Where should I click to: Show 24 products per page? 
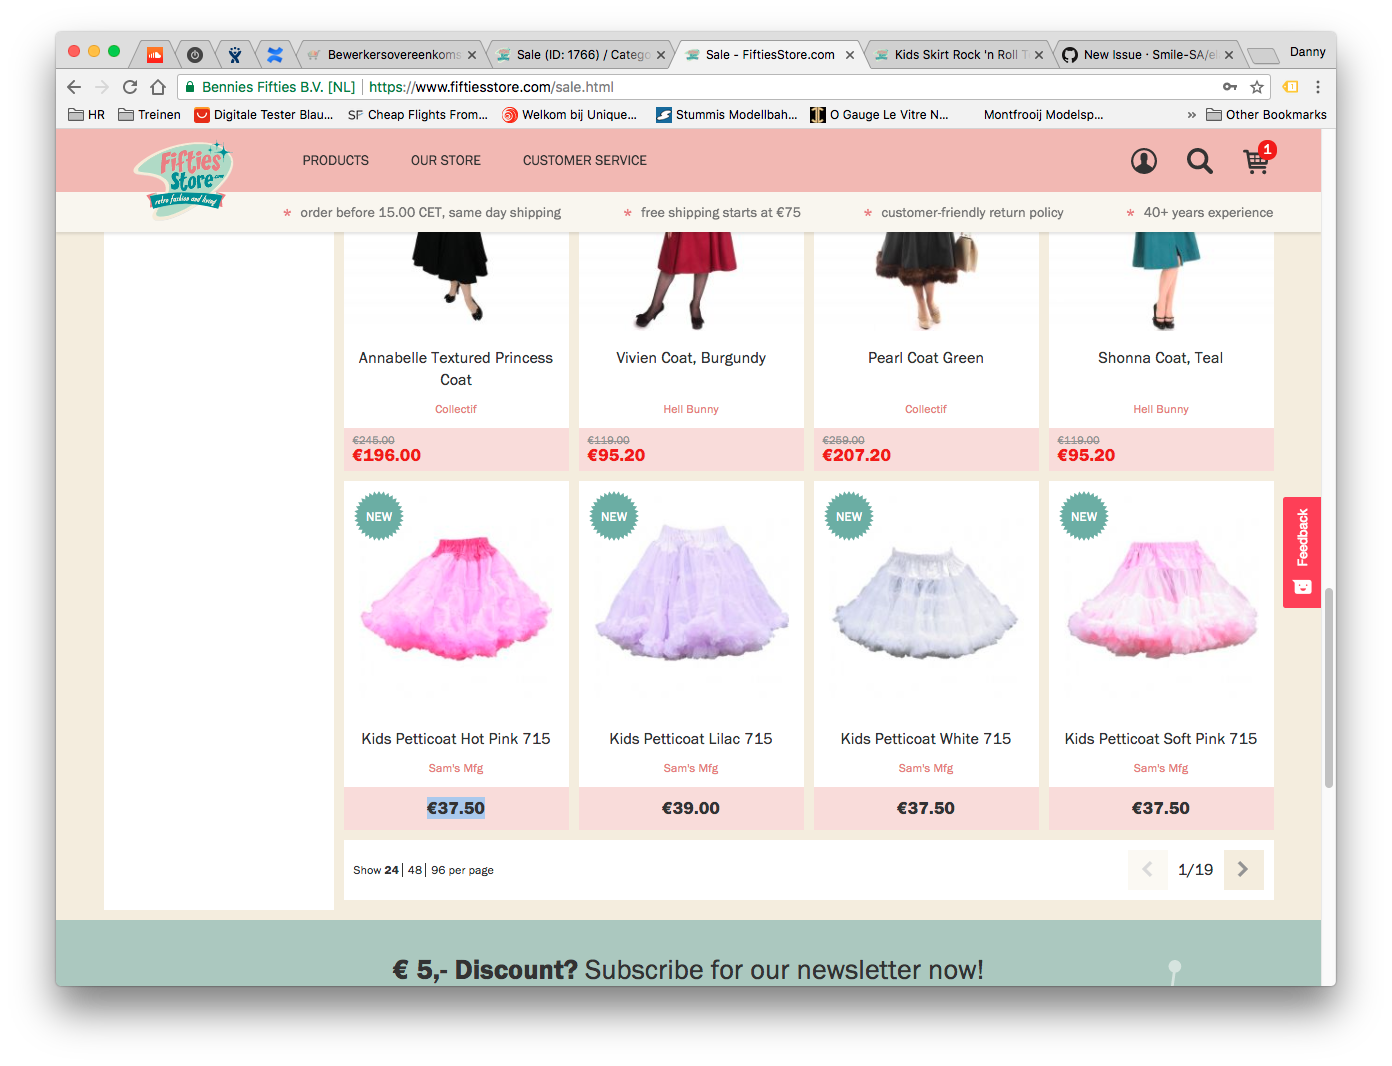(391, 870)
